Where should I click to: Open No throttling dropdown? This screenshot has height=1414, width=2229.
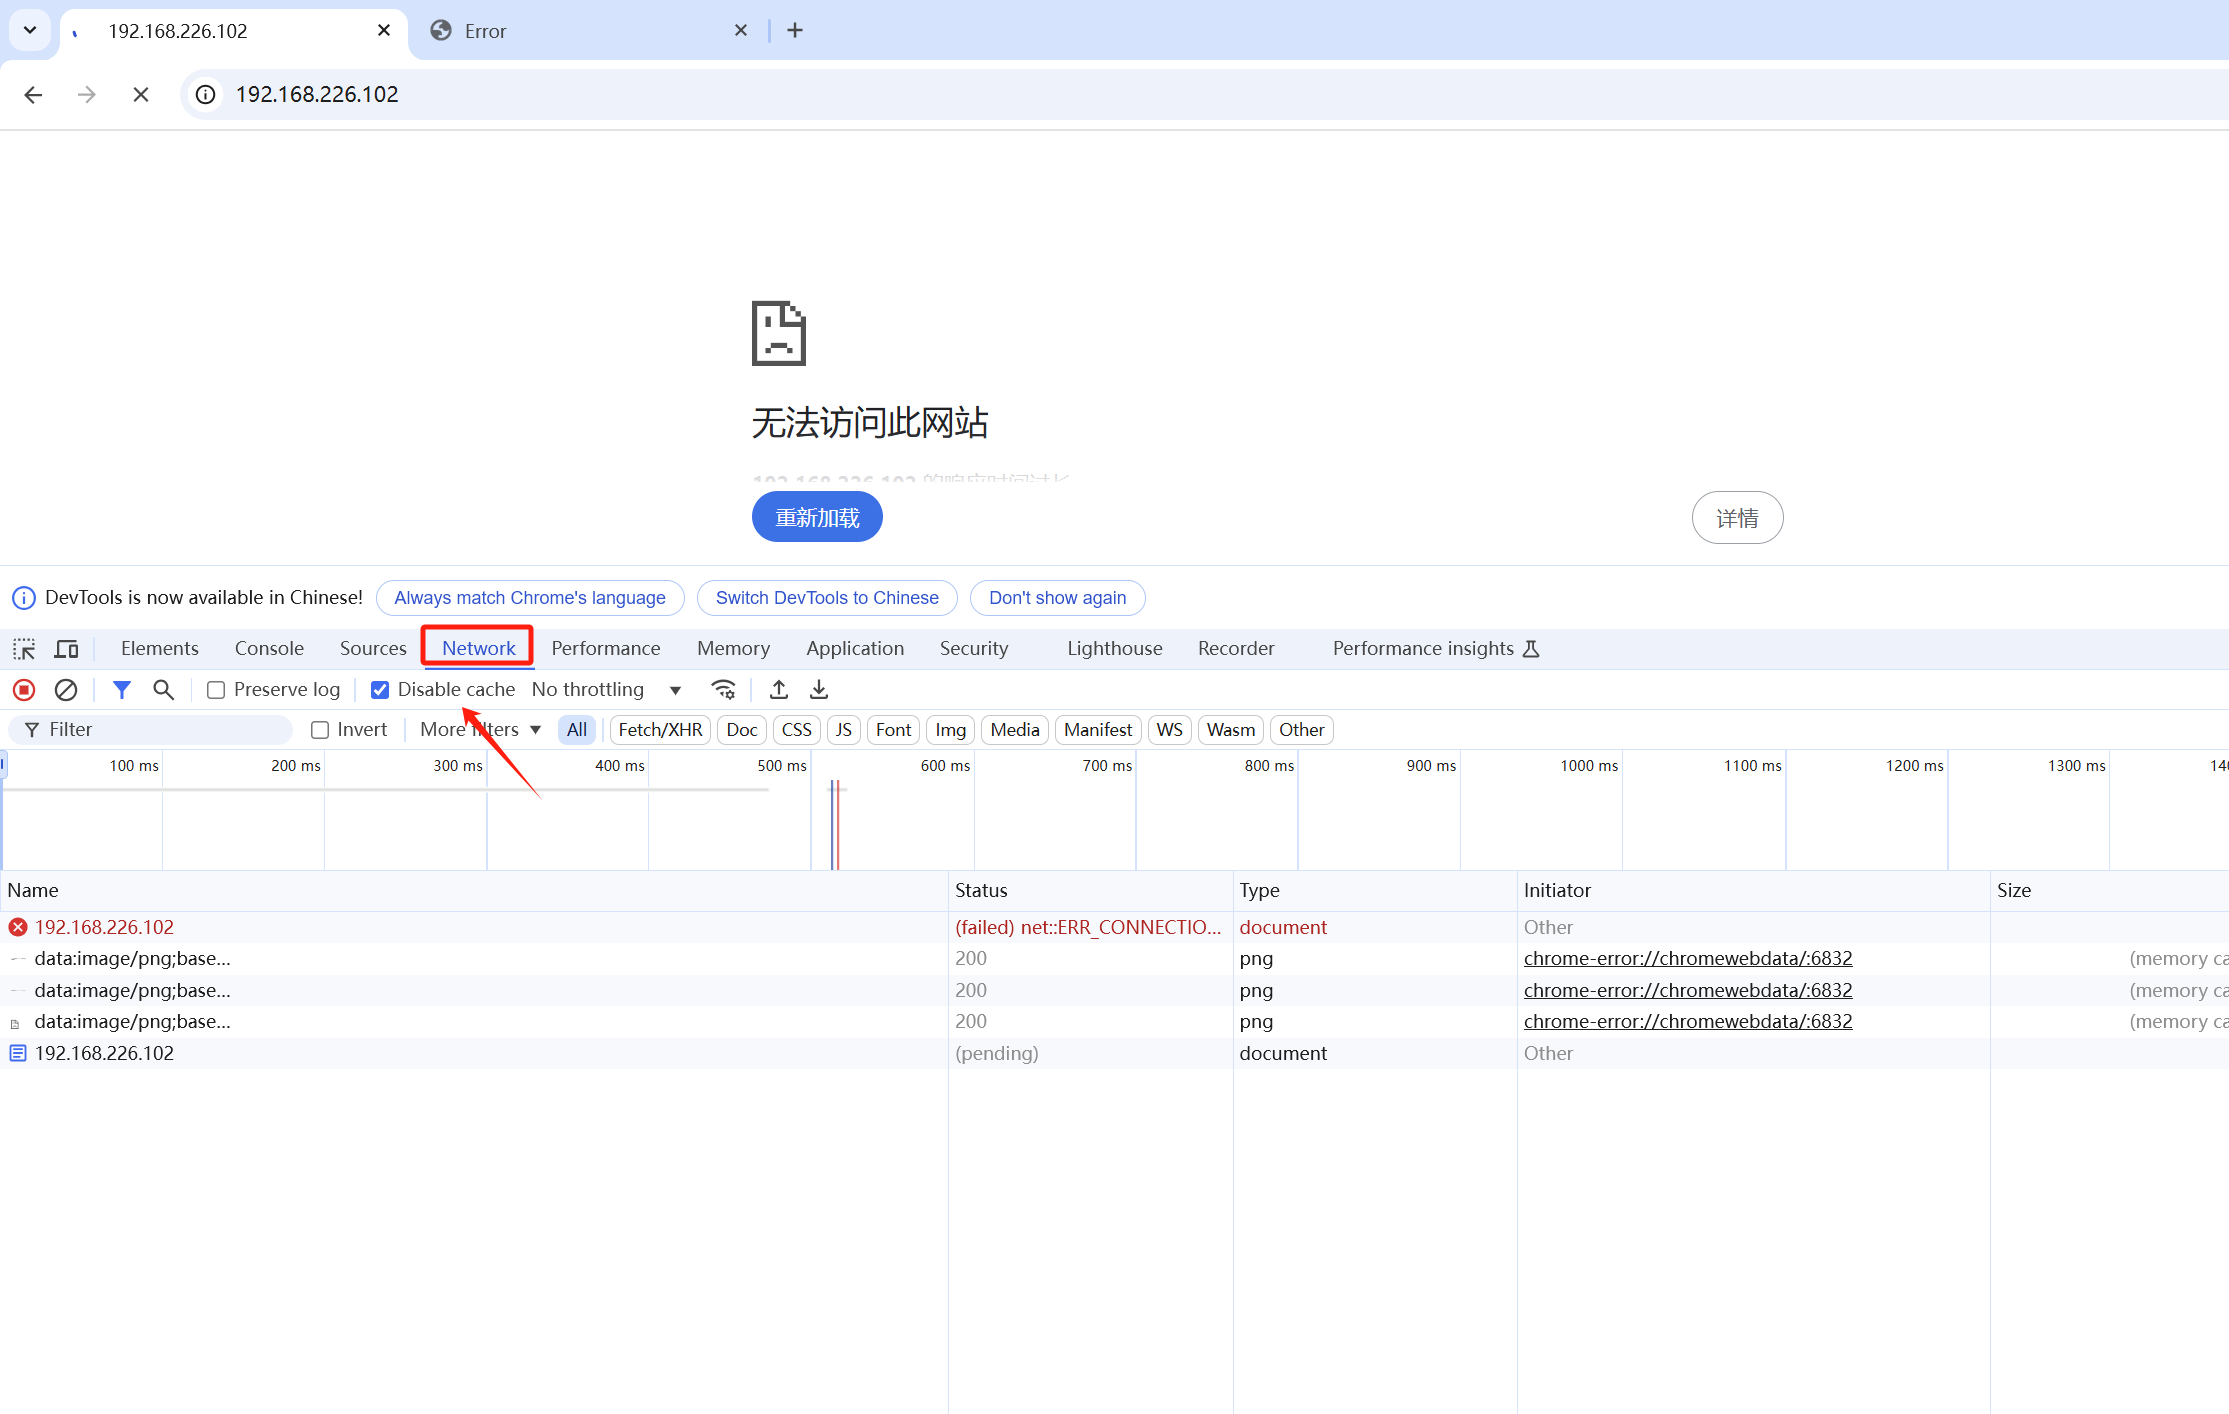pos(606,690)
